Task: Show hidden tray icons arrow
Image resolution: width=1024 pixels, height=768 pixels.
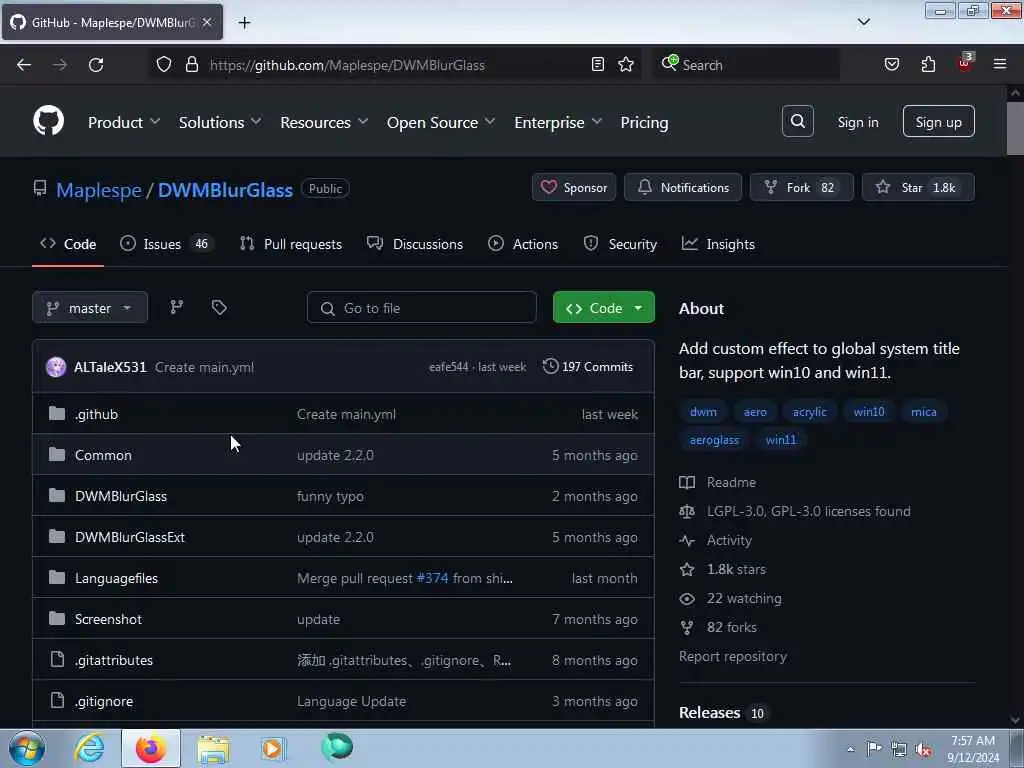Action: point(850,749)
